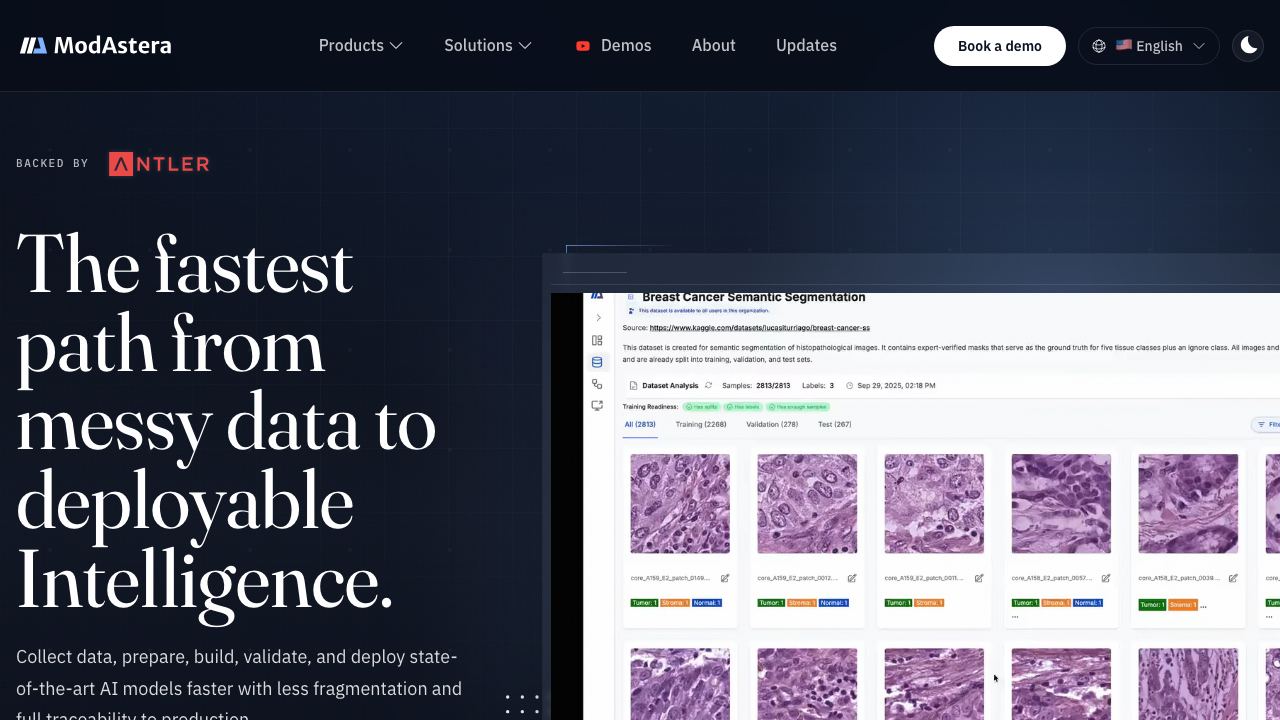Click the Breast Cancer Semantic Segmentation title
Image resolution: width=1280 pixels, height=720 pixels.
click(754, 297)
